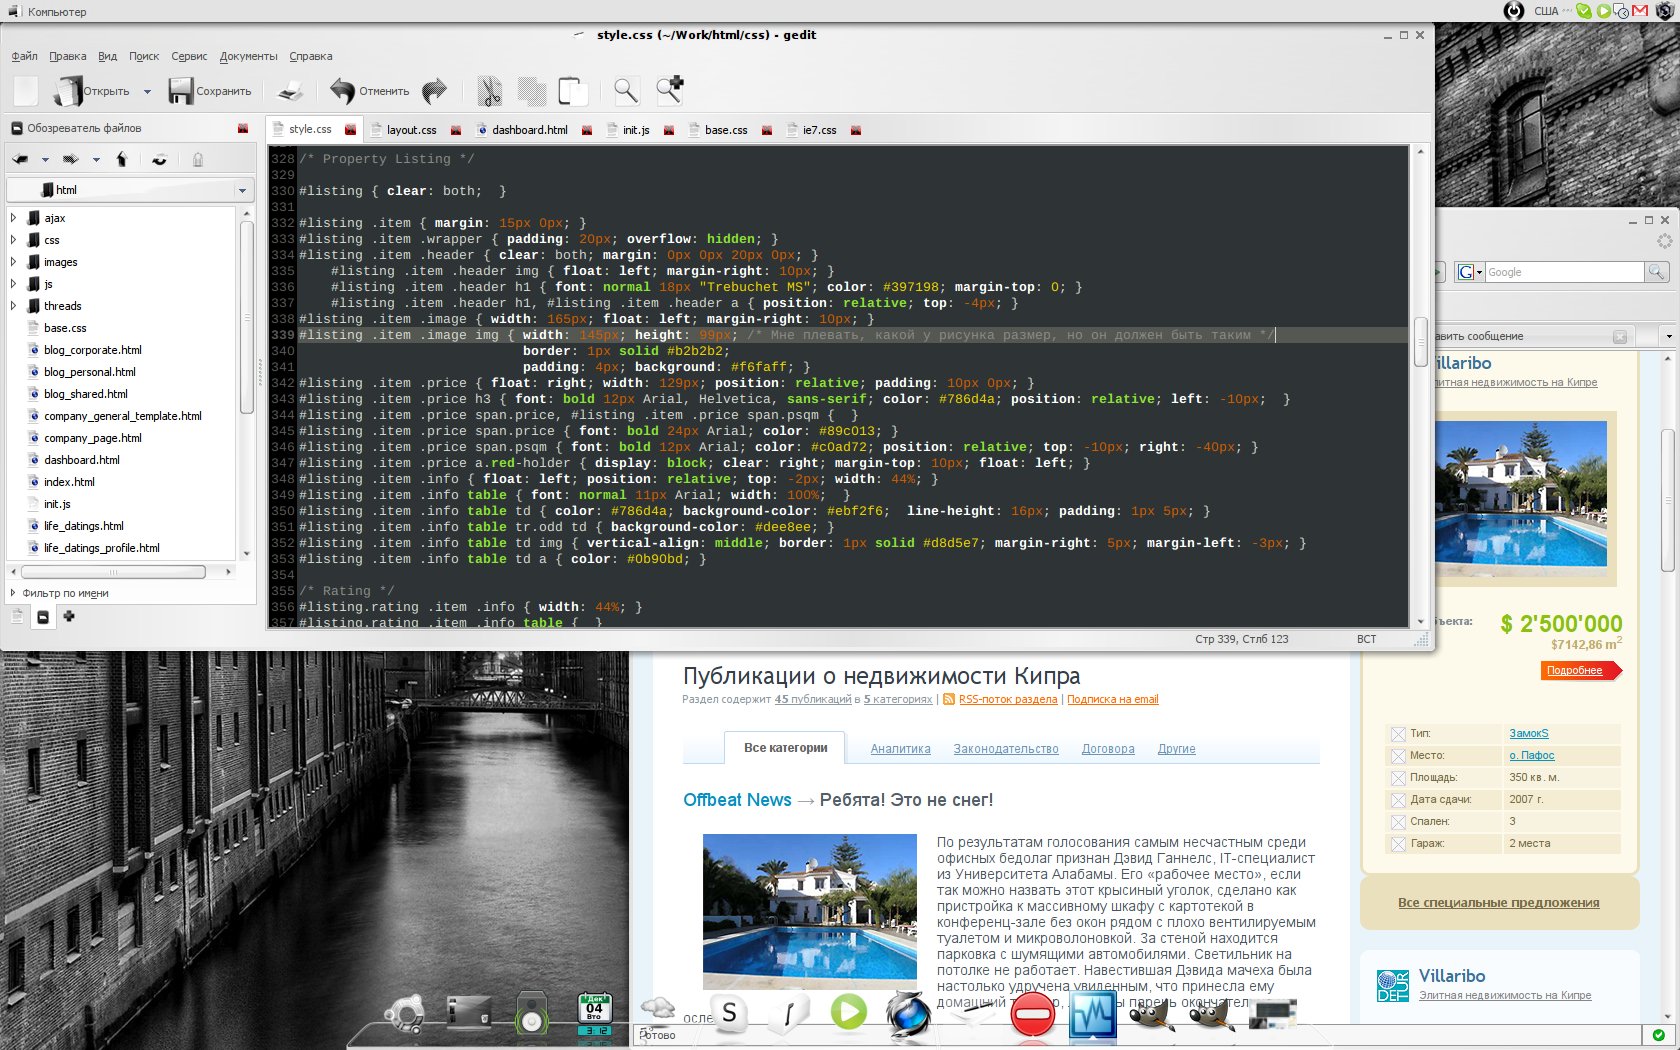Open the forward history arrow dropdown

[96, 159]
